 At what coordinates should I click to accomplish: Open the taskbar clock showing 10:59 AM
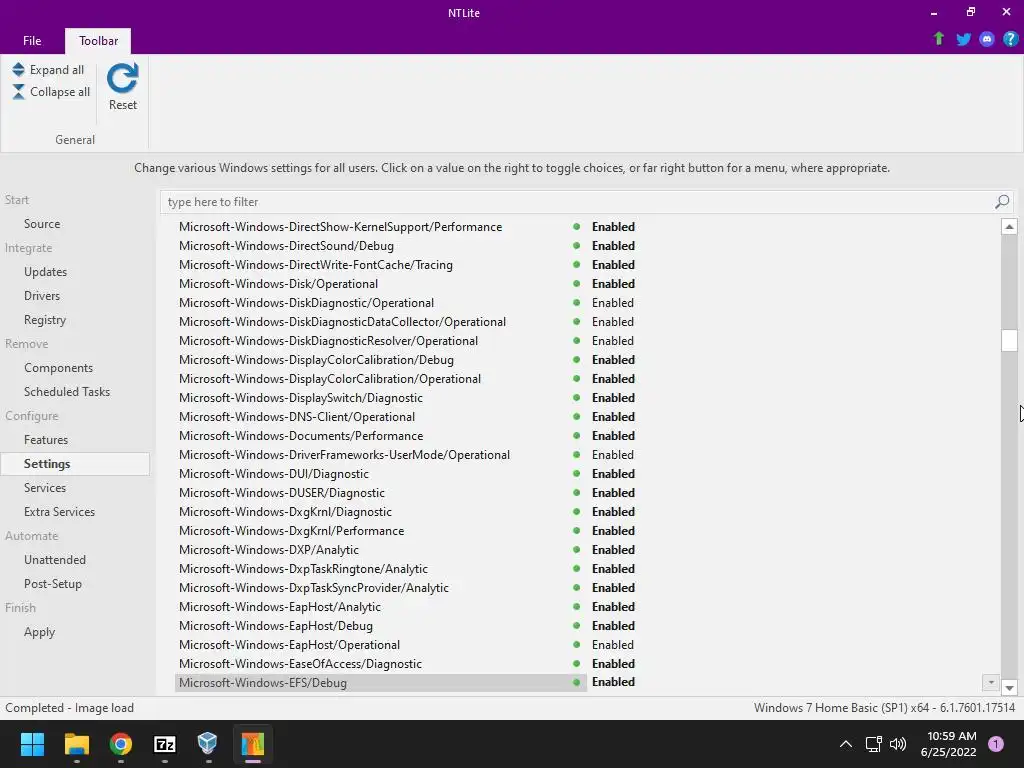click(948, 744)
